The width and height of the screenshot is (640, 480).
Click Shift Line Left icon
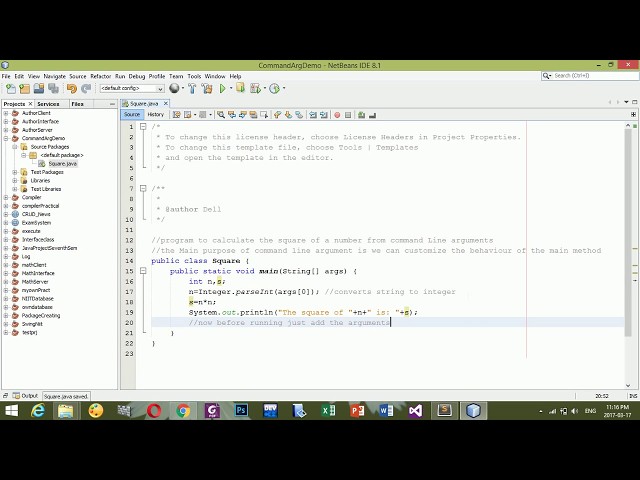tap(313, 115)
